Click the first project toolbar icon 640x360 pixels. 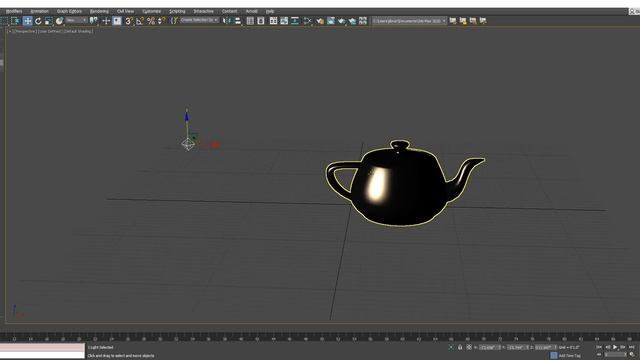click(453, 20)
